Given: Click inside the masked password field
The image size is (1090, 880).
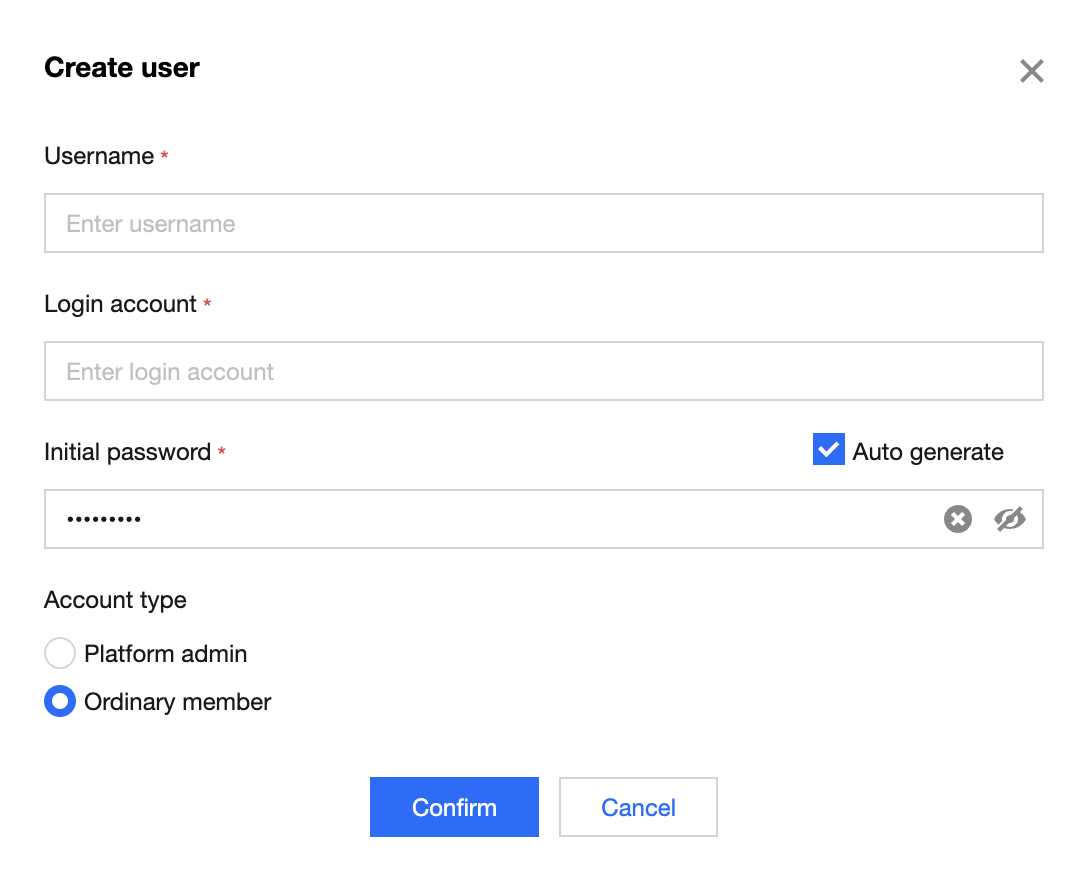Looking at the screenshot, I should click(480, 519).
